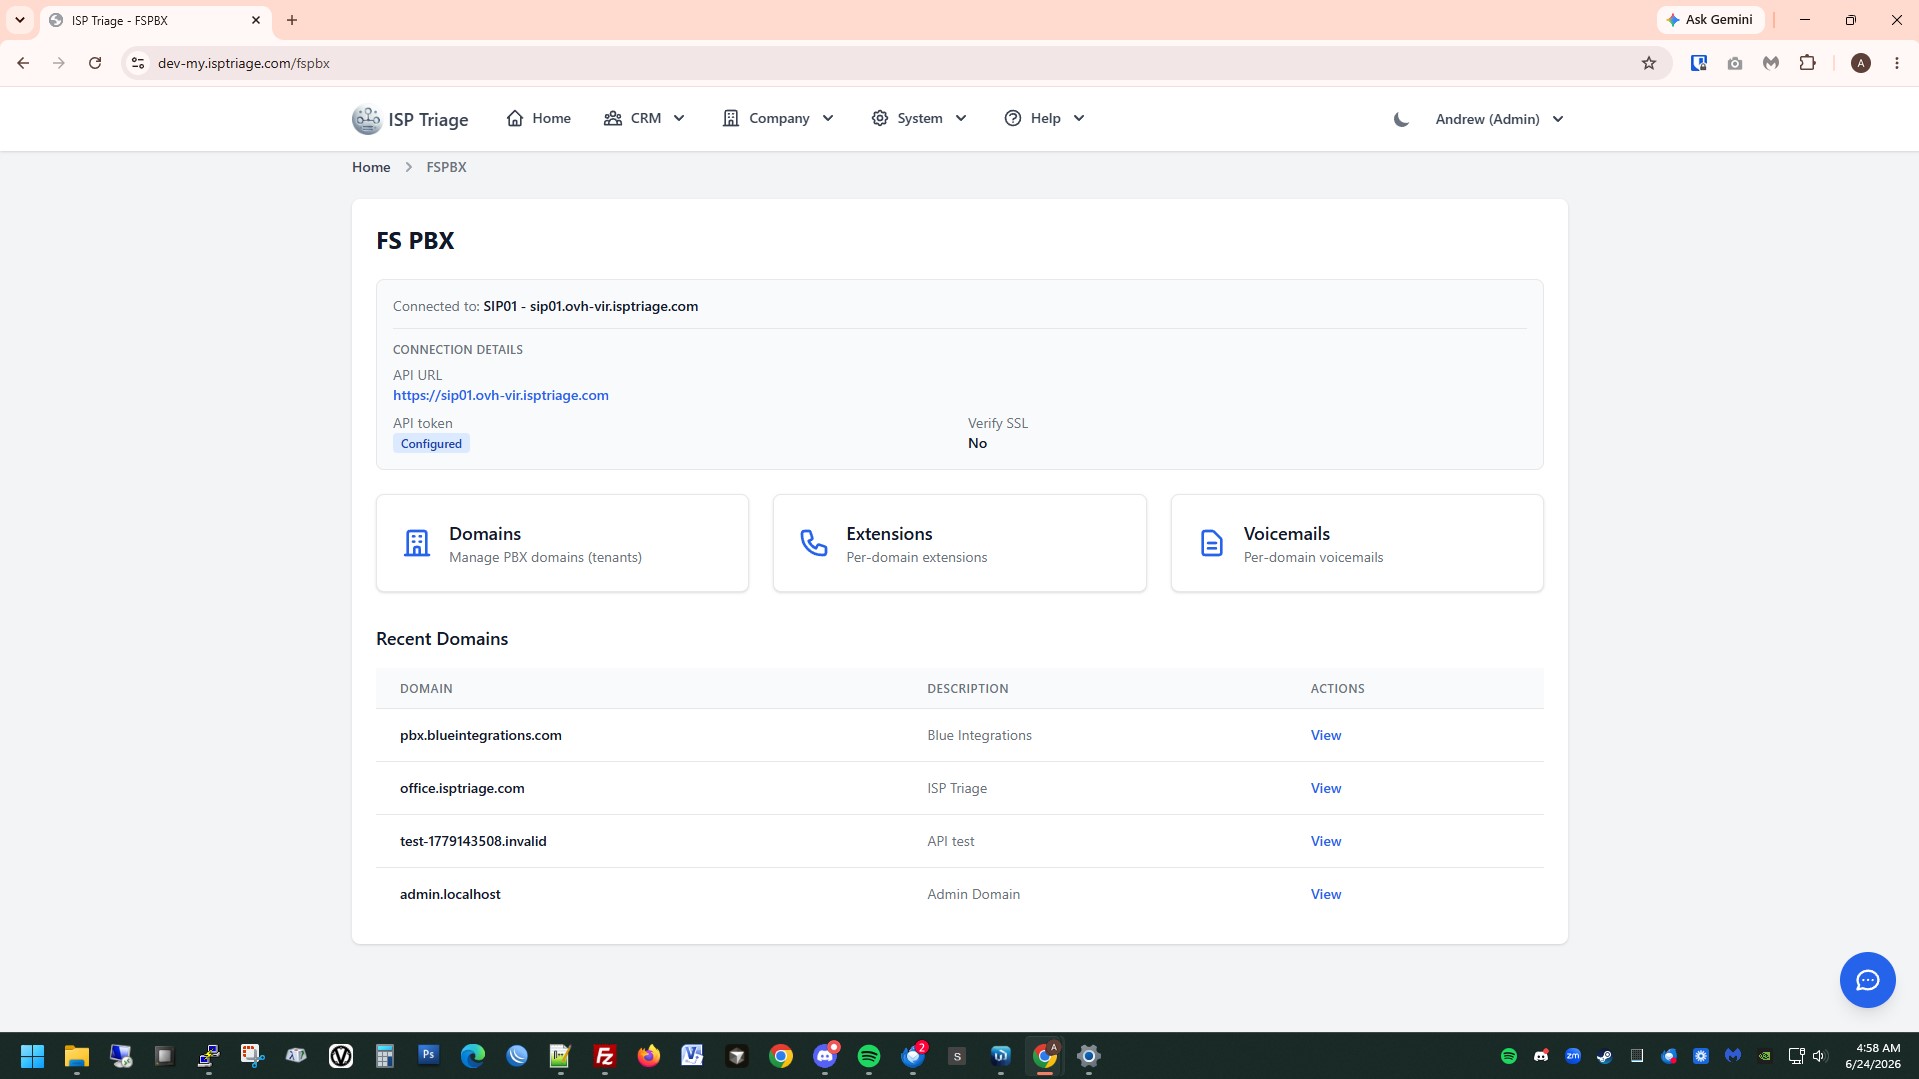Select the ISP Triage - FSPBX tab
1919x1079 pixels.
[x=155, y=20]
